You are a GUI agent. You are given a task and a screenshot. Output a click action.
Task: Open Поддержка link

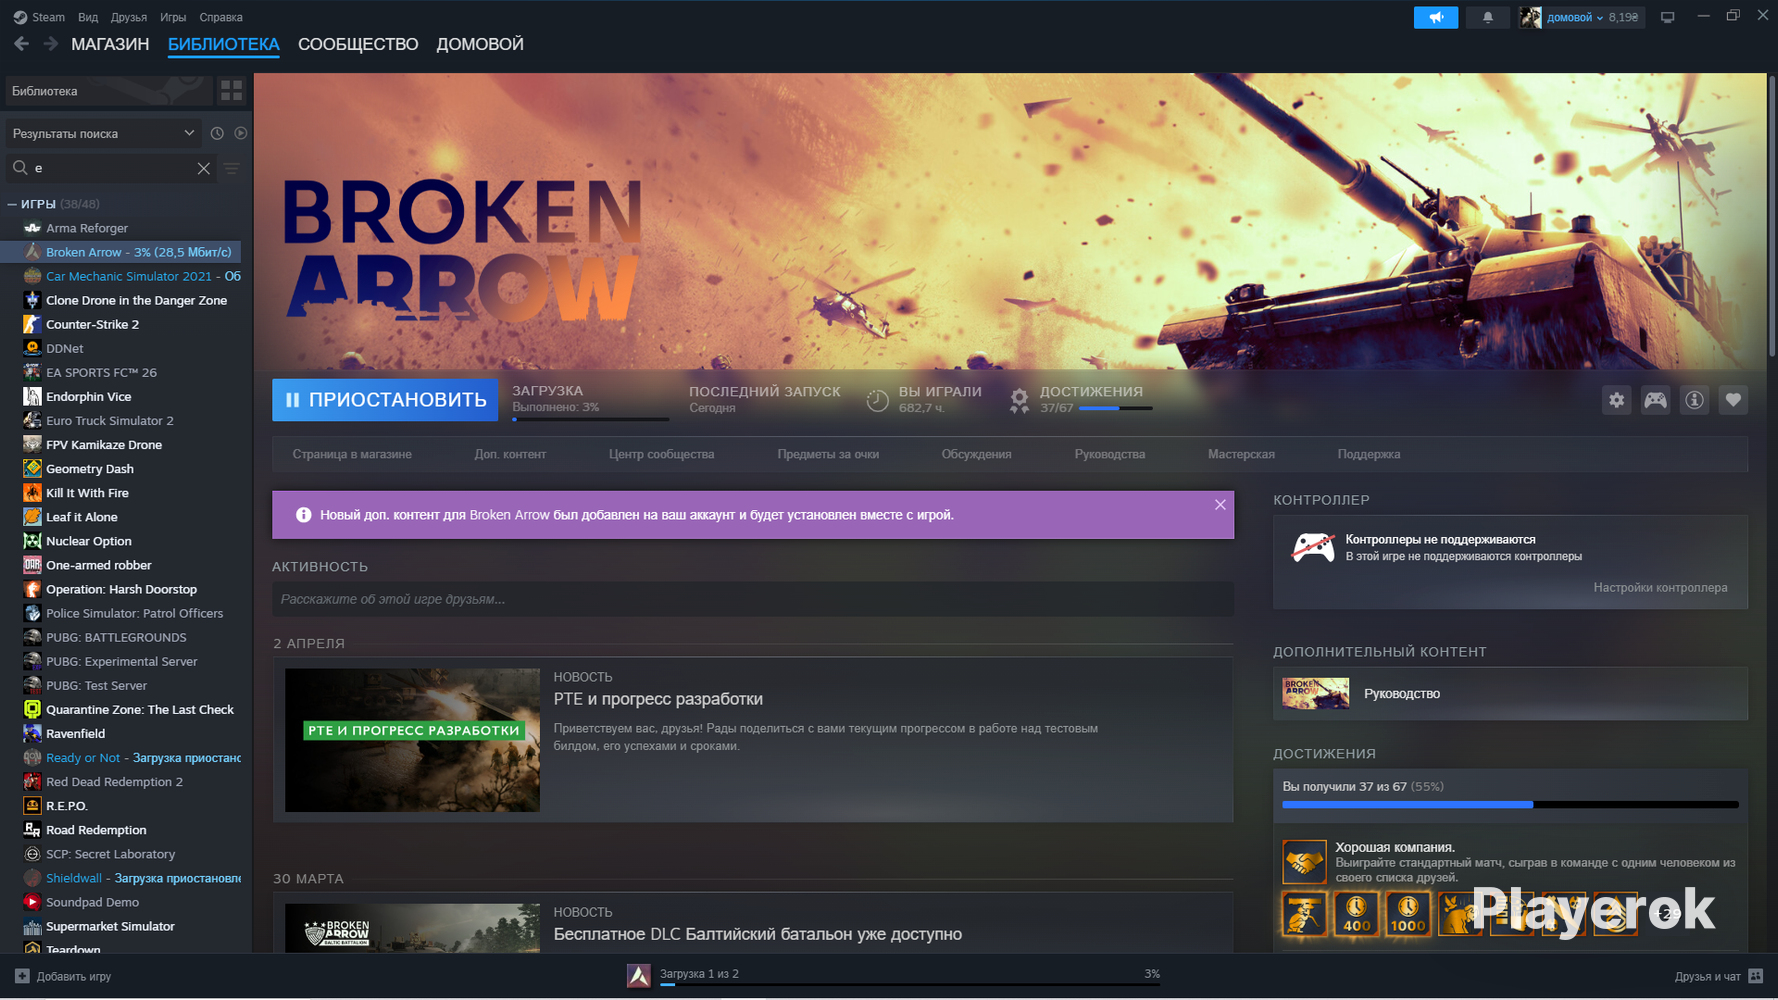pyautogui.click(x=1369, y=454)
